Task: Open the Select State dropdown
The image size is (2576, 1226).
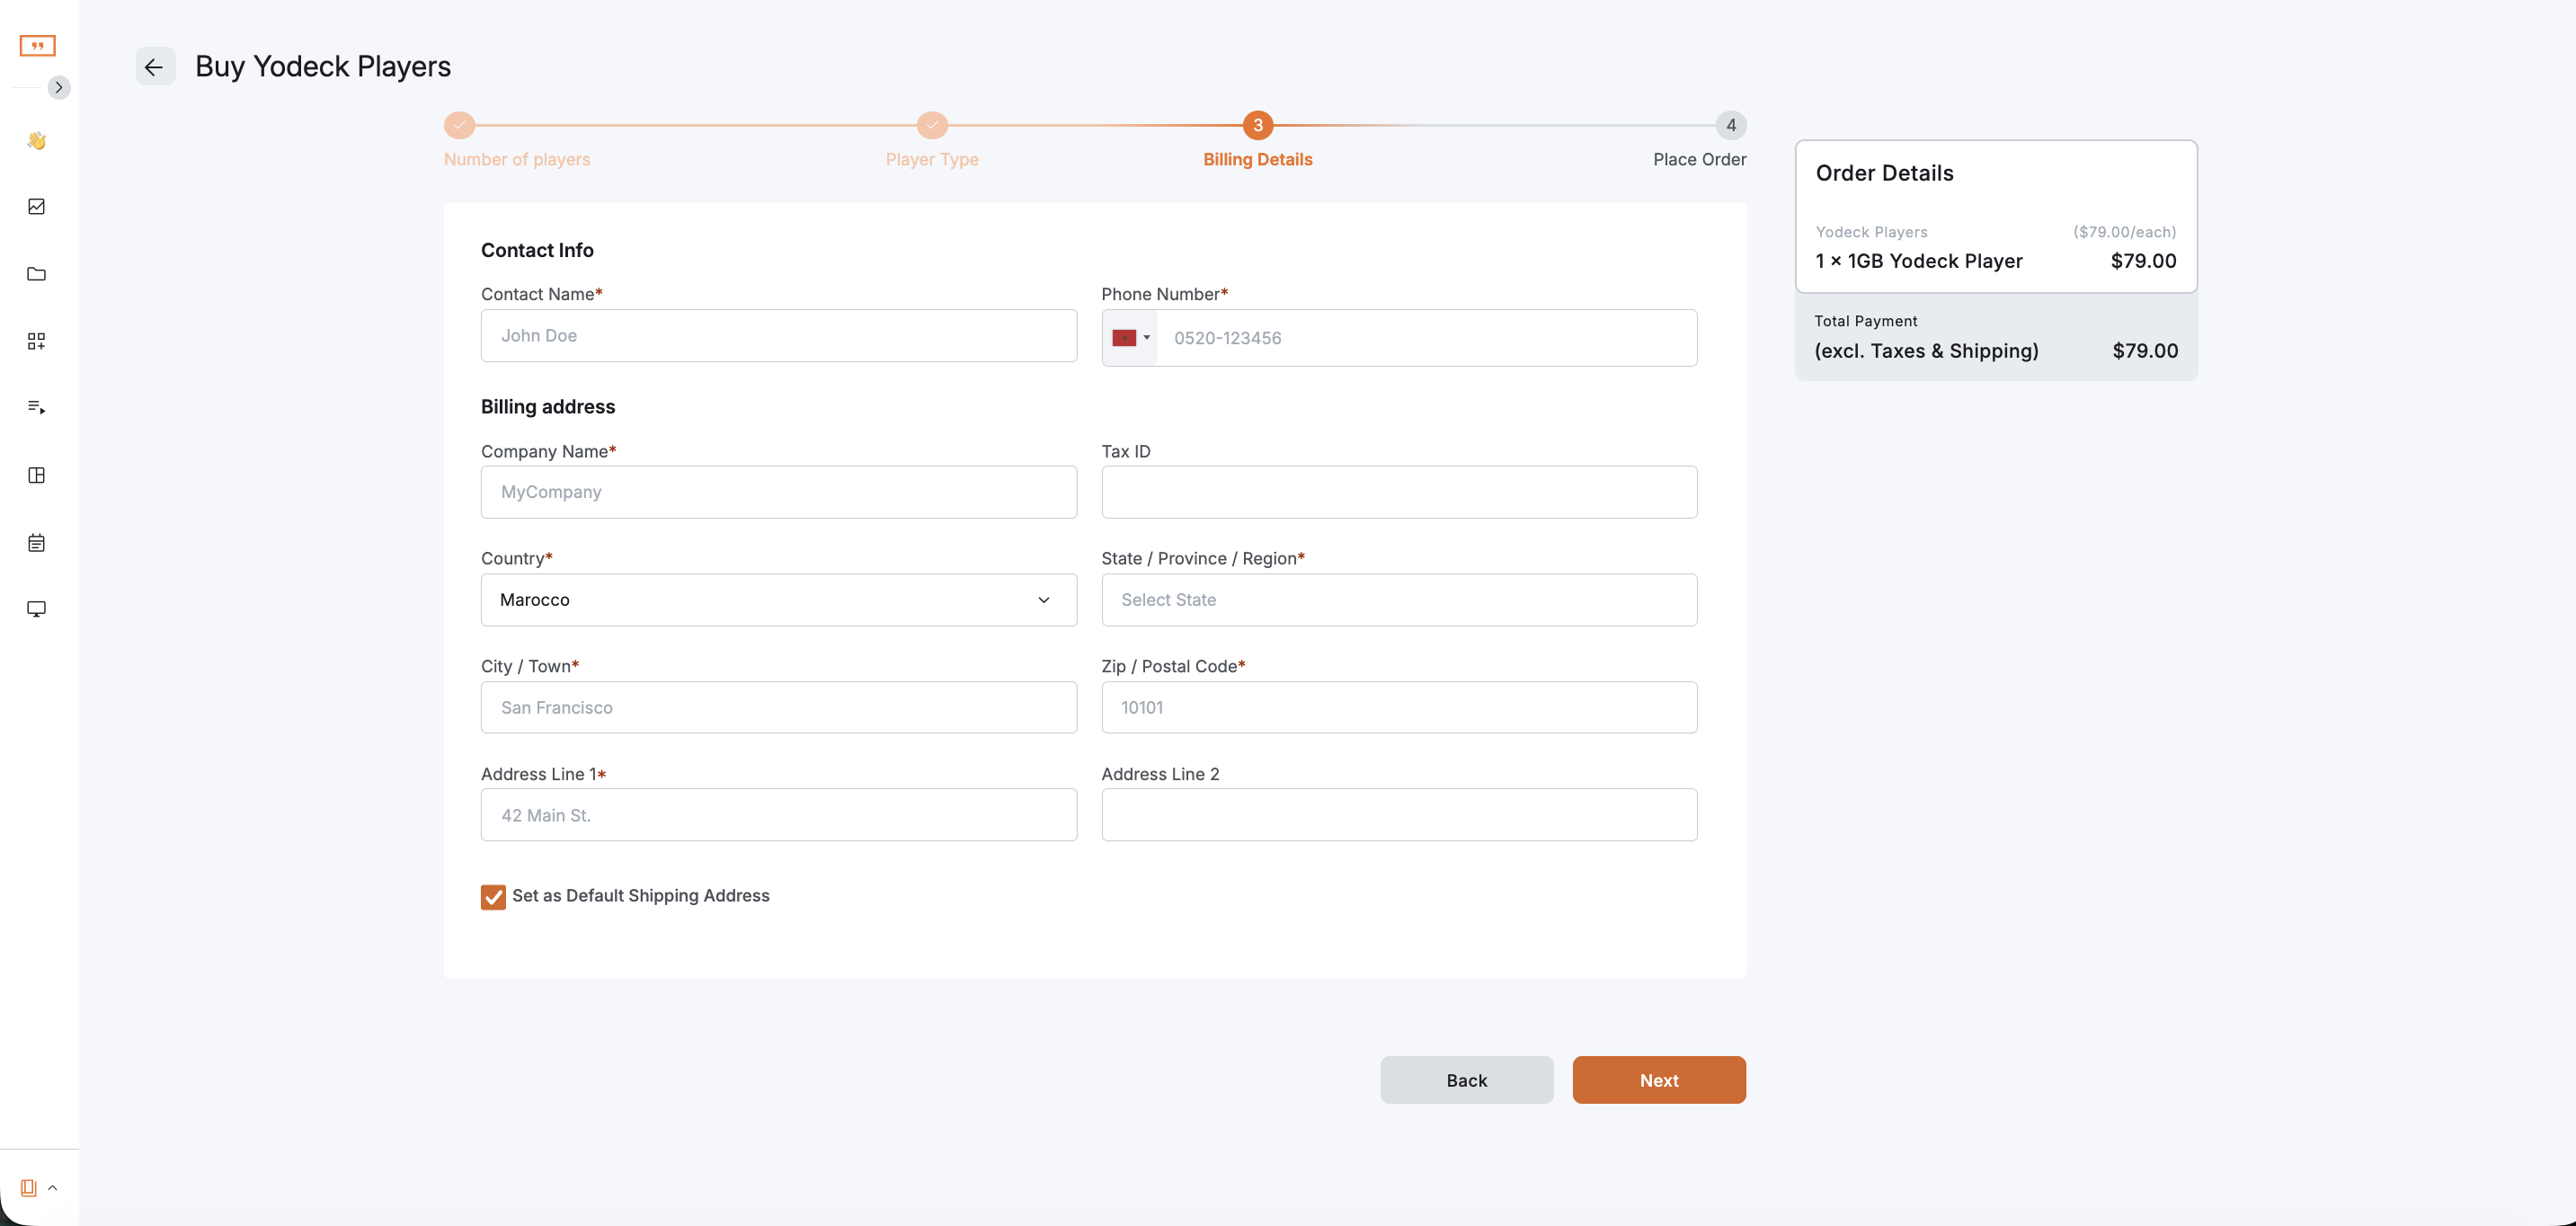Action: 1398,600
